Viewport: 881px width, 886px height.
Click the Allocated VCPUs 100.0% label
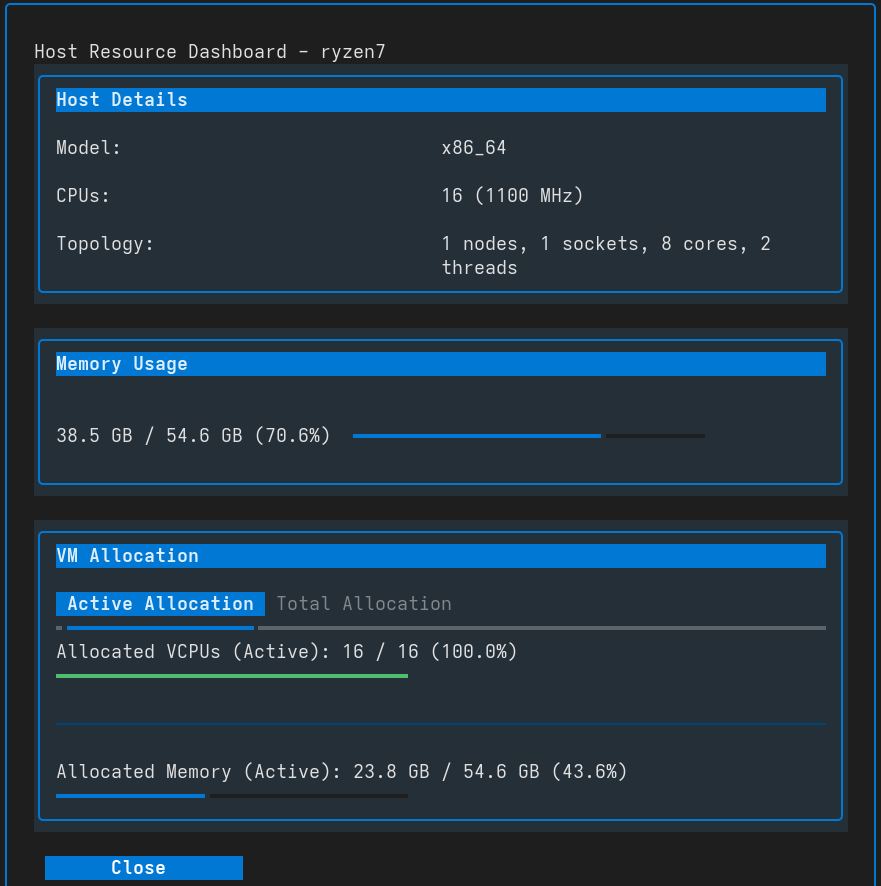[x=286, y=651]
